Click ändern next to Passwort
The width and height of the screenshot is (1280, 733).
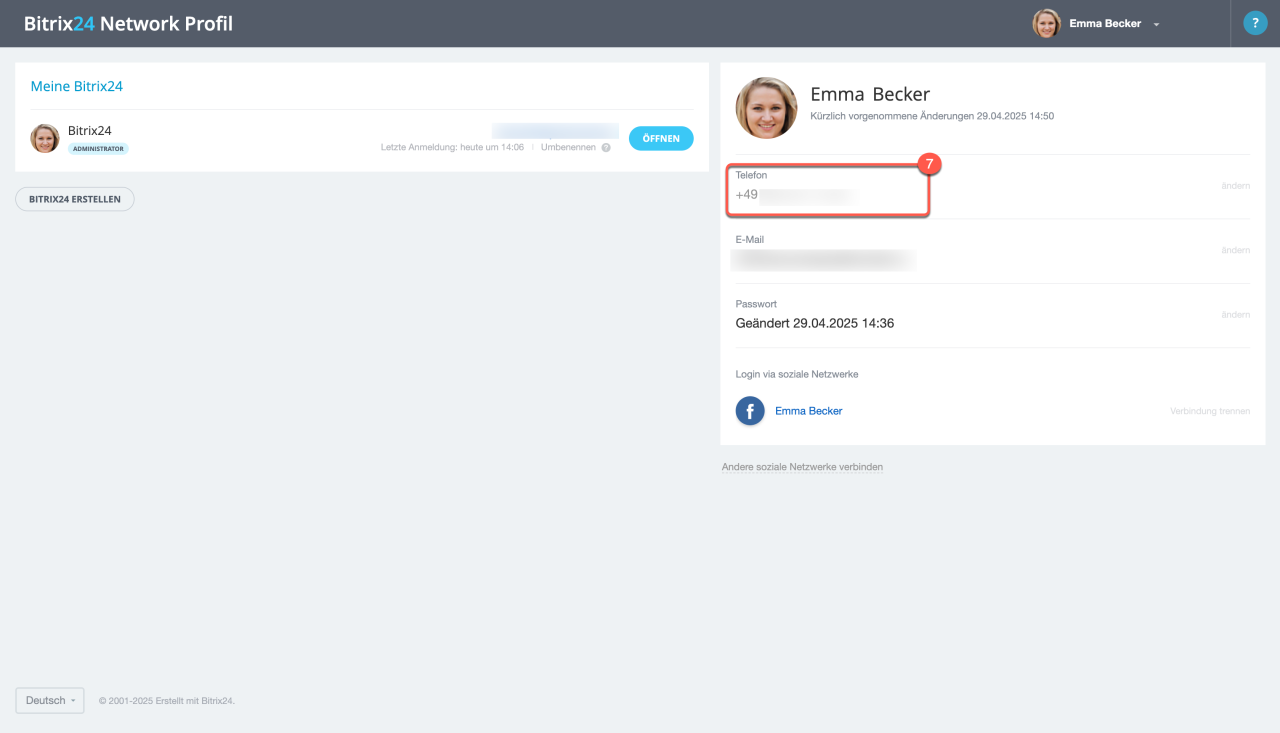pos(1235,315)
